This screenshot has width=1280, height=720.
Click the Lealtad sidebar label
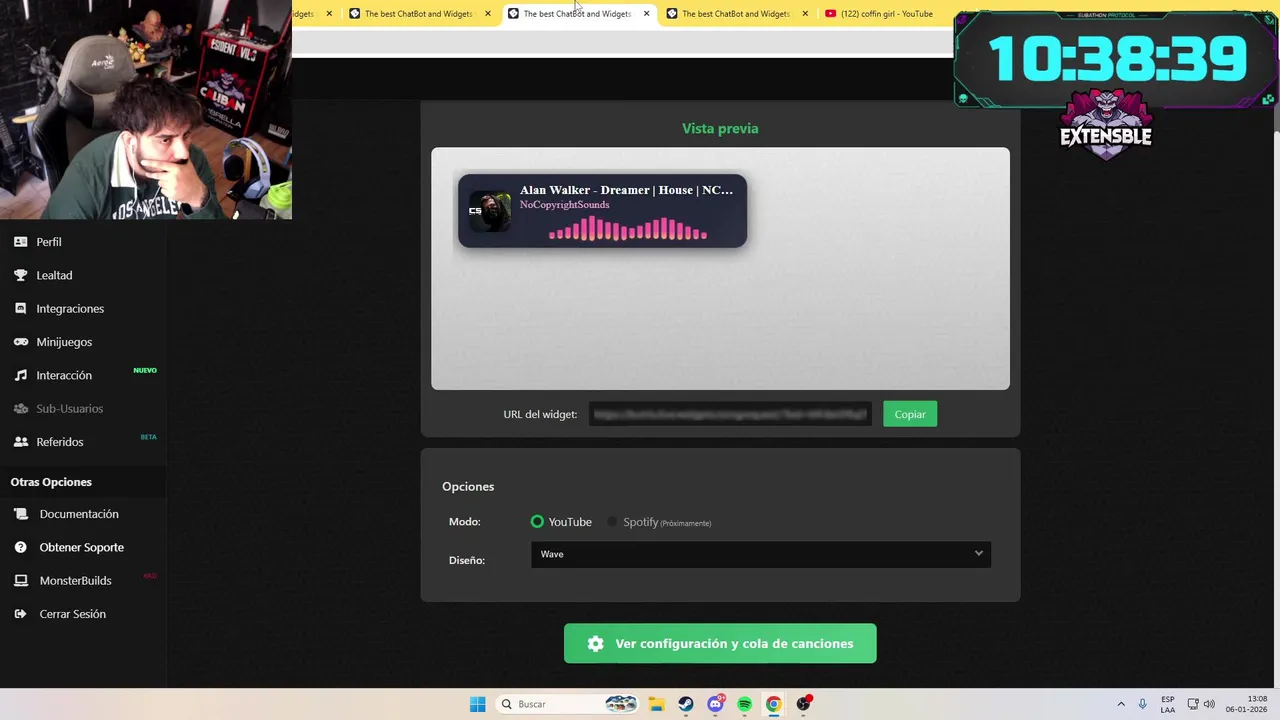click(x=54, y=275)
